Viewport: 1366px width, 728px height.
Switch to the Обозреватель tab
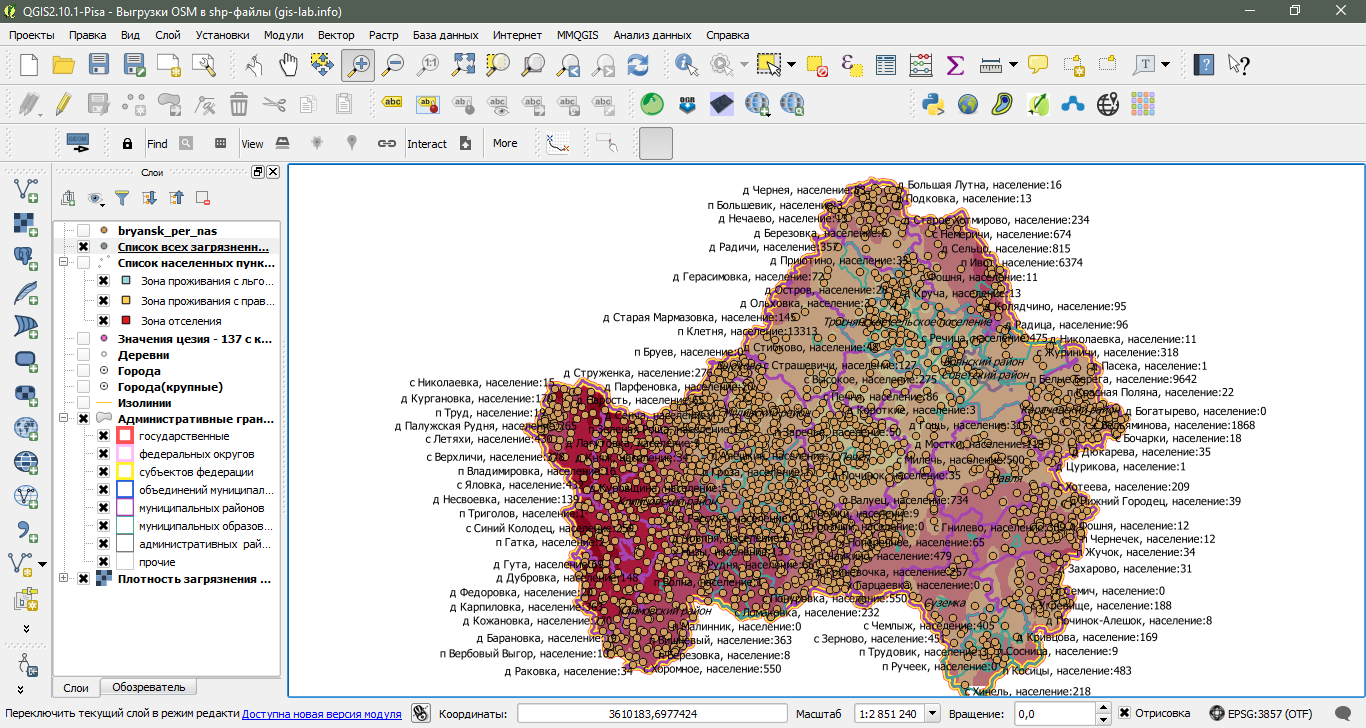tap(148, 687)
